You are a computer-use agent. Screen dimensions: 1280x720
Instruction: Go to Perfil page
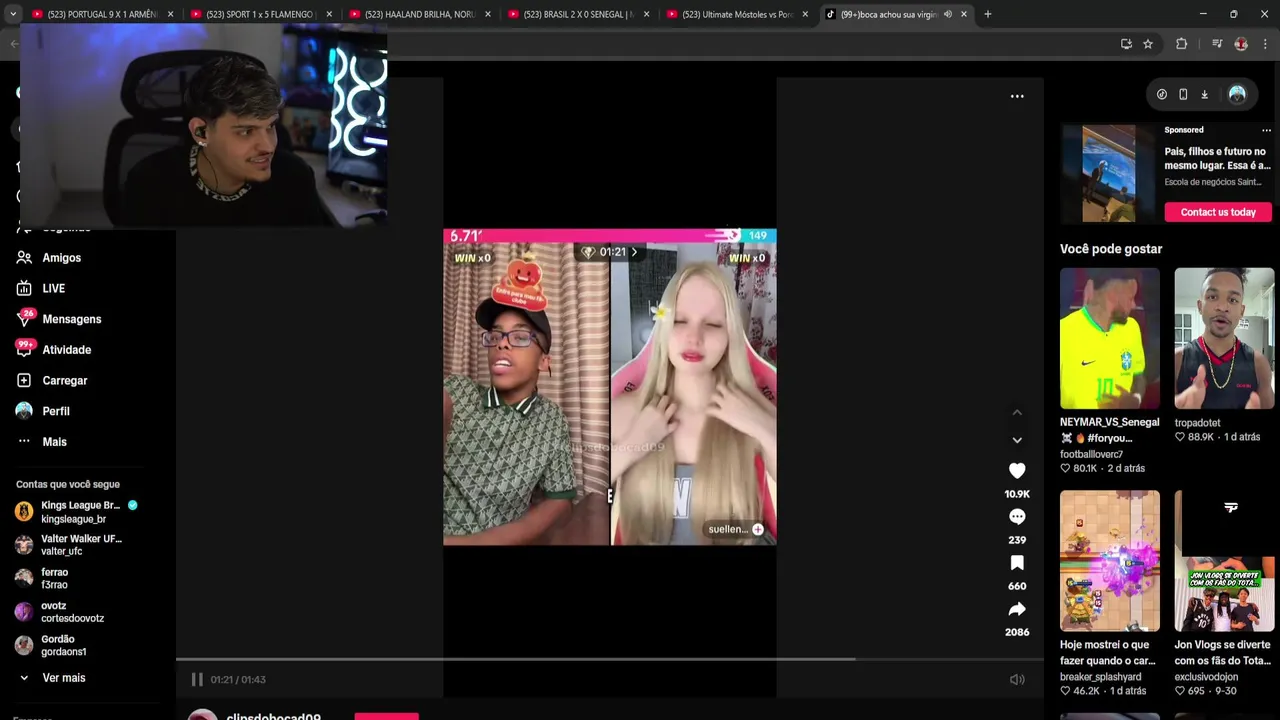tap(56, 411)
